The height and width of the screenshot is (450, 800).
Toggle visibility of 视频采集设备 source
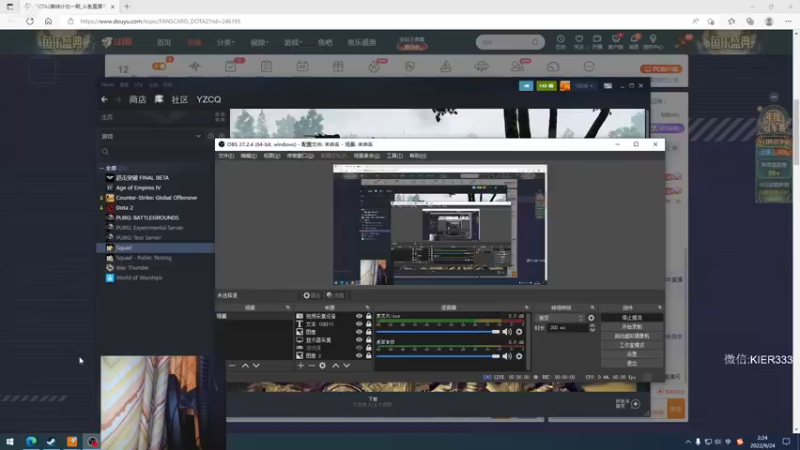[x=359, y=316]
